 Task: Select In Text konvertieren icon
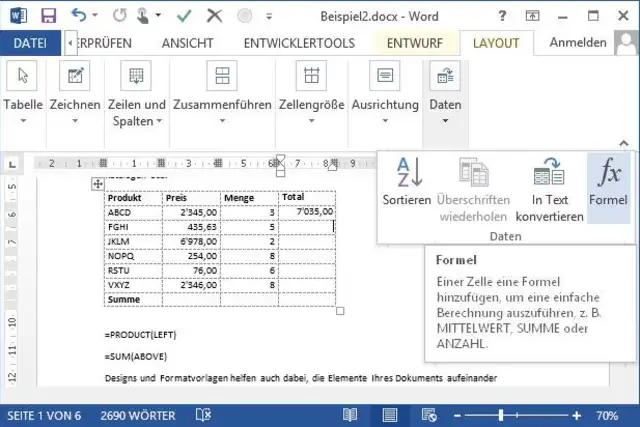(549, 174)
